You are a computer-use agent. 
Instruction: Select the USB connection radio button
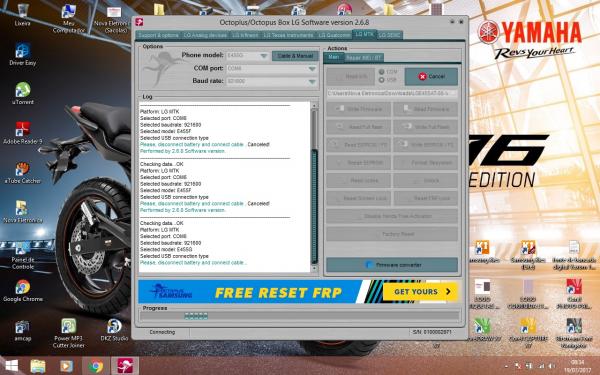click(x=382, y=80)
